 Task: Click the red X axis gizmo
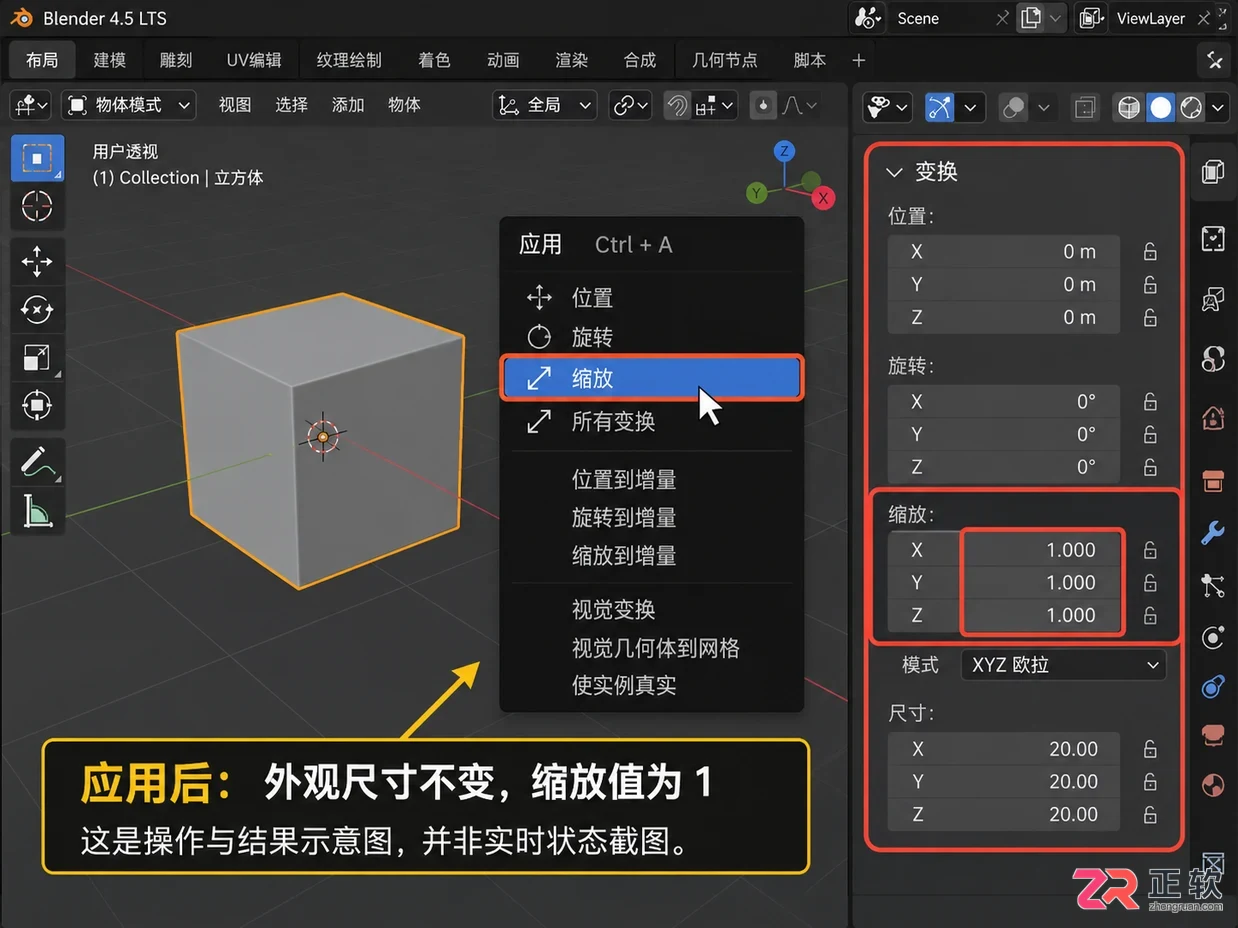coord(823,198)
